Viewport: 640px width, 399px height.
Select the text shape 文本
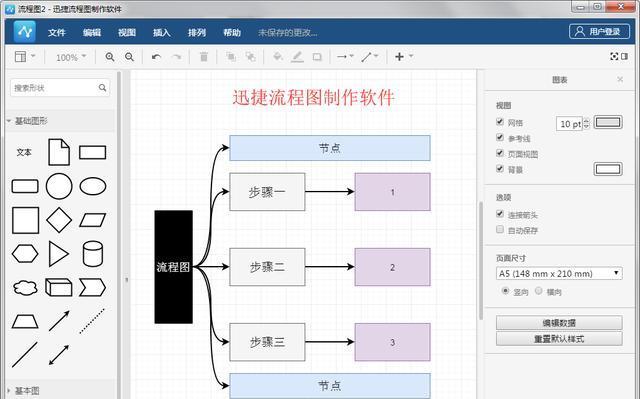pos(24,152)
